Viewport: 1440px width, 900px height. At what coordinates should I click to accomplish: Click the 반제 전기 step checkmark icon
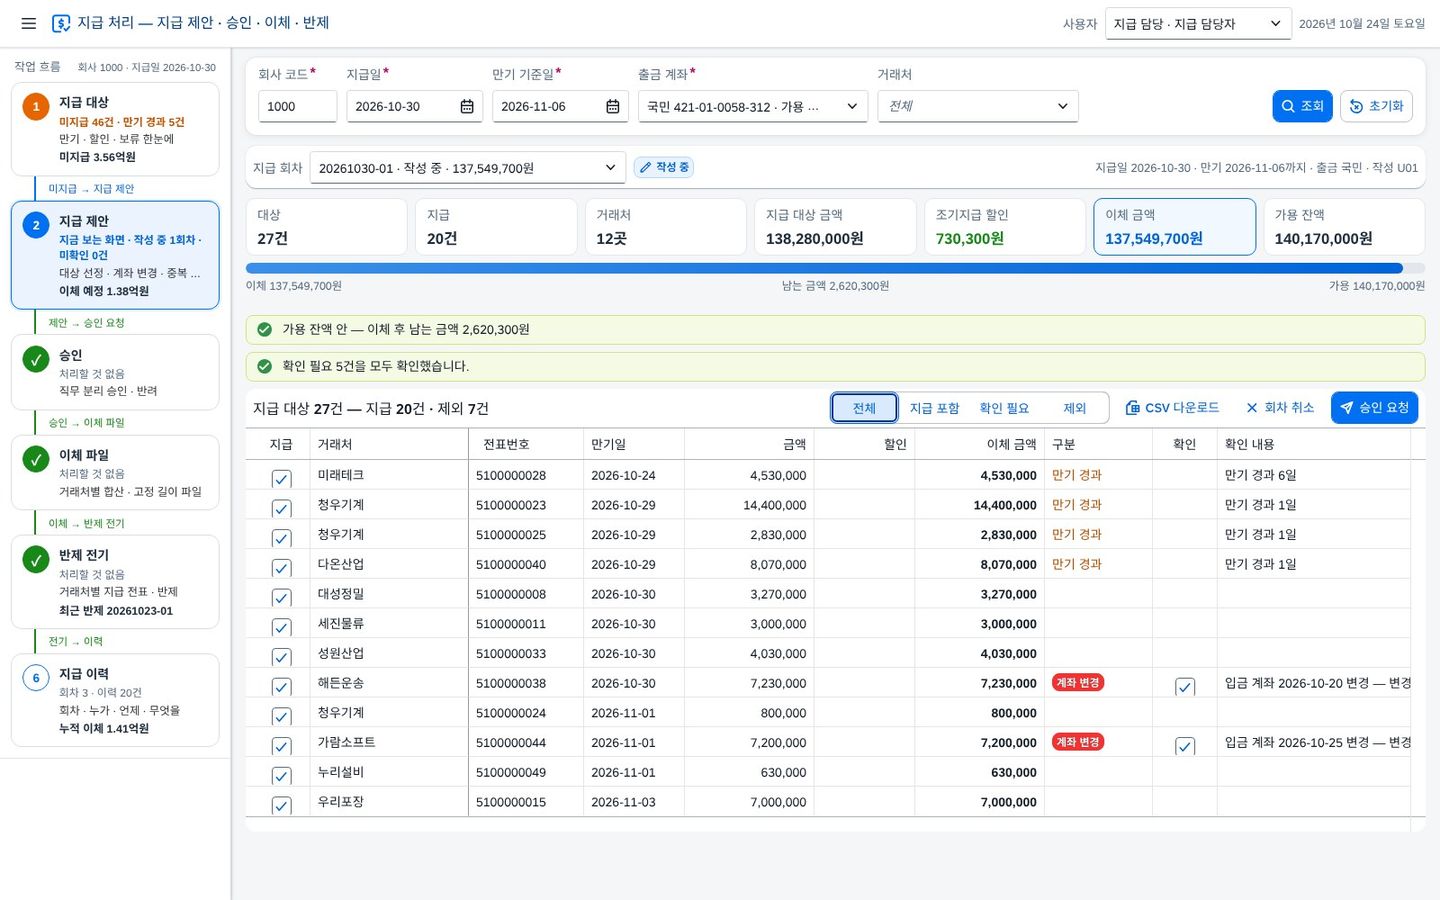pos(36,559)
